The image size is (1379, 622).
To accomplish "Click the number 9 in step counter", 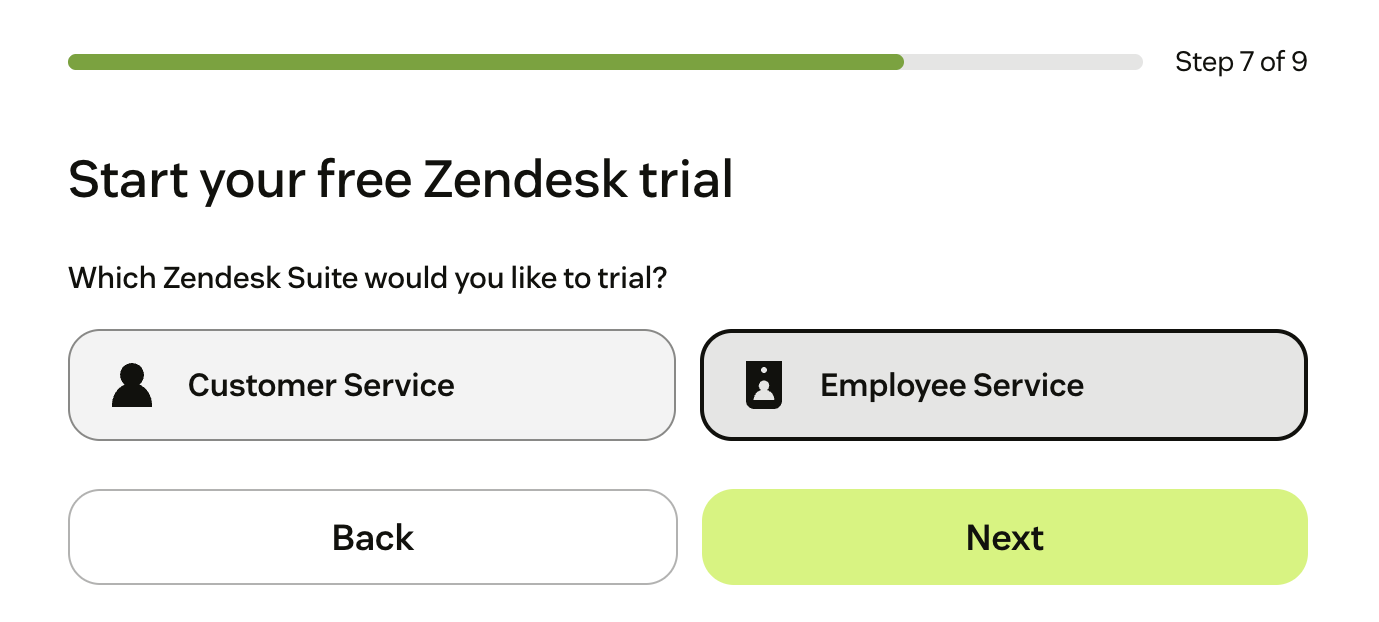I will tap(1298, 62).
